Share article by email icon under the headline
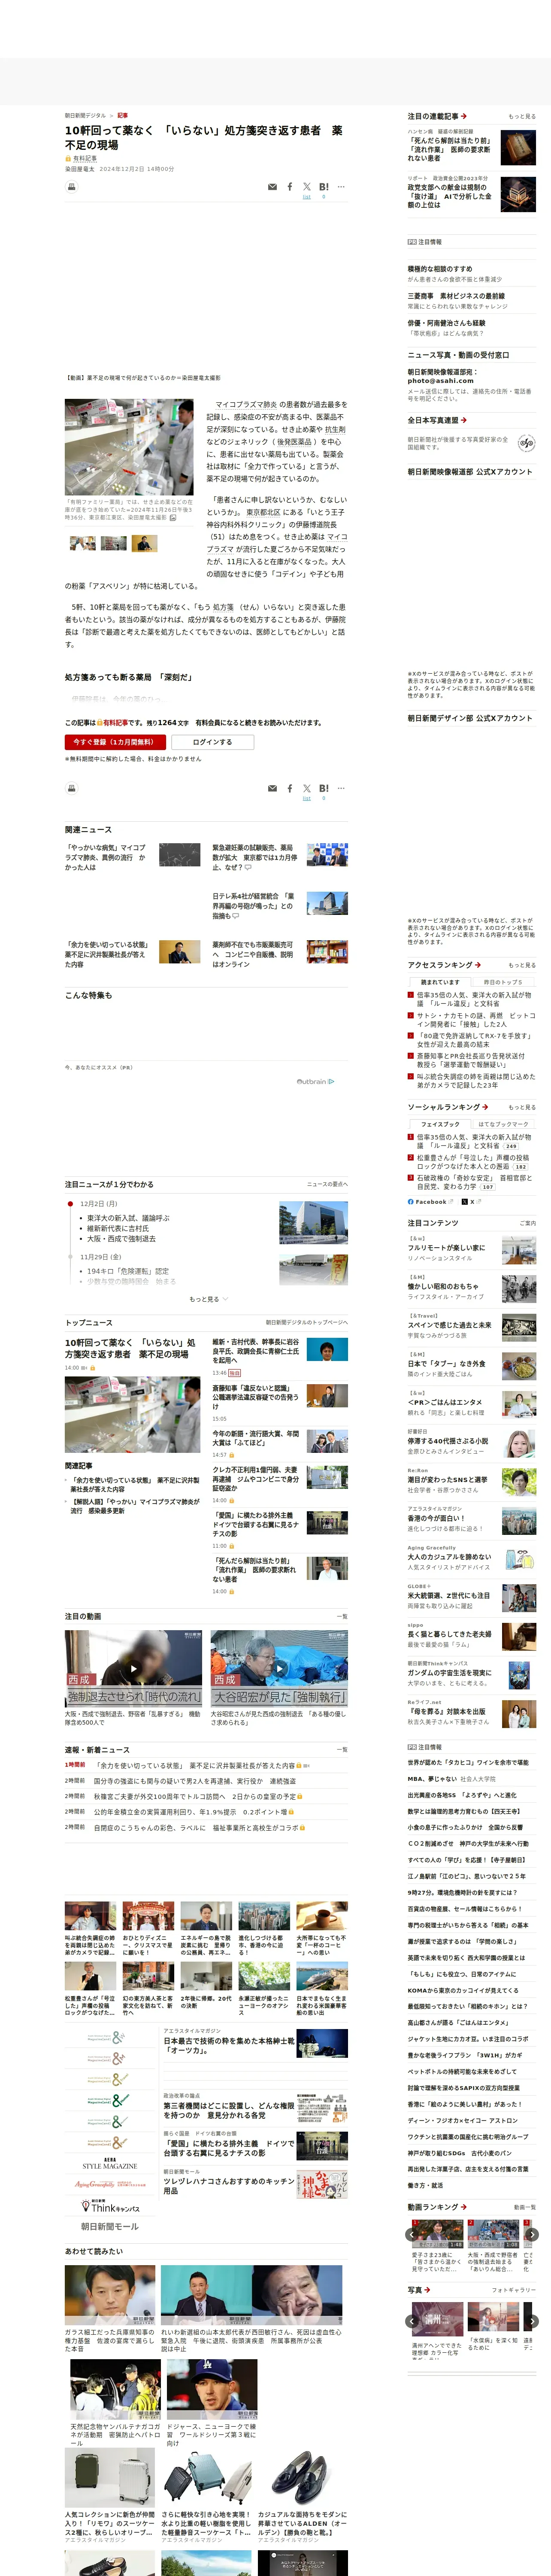The width and height of the screenshot is (551, 2576). [x=272, y=187]
